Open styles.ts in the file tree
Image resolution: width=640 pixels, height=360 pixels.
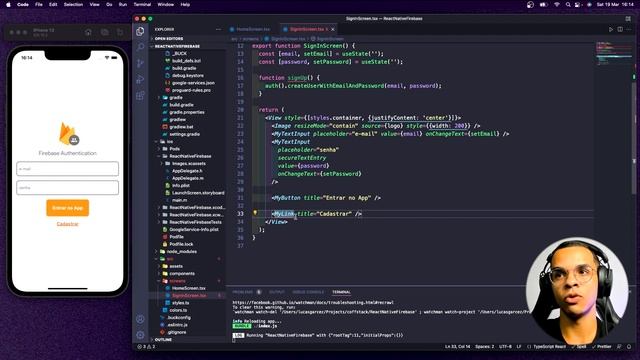(x=180, y=303)
